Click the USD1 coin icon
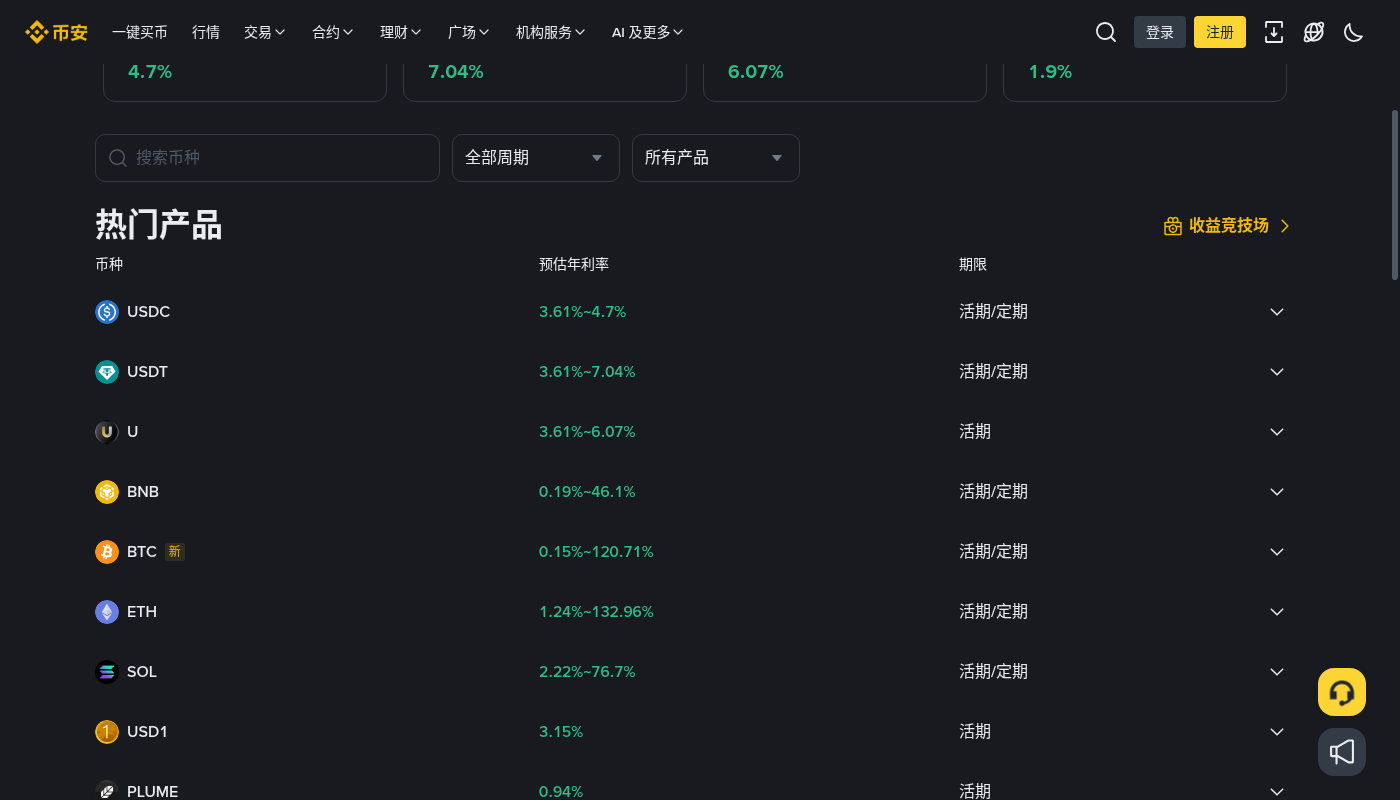This screenshot has width=1400, height=800. [107, 732]
